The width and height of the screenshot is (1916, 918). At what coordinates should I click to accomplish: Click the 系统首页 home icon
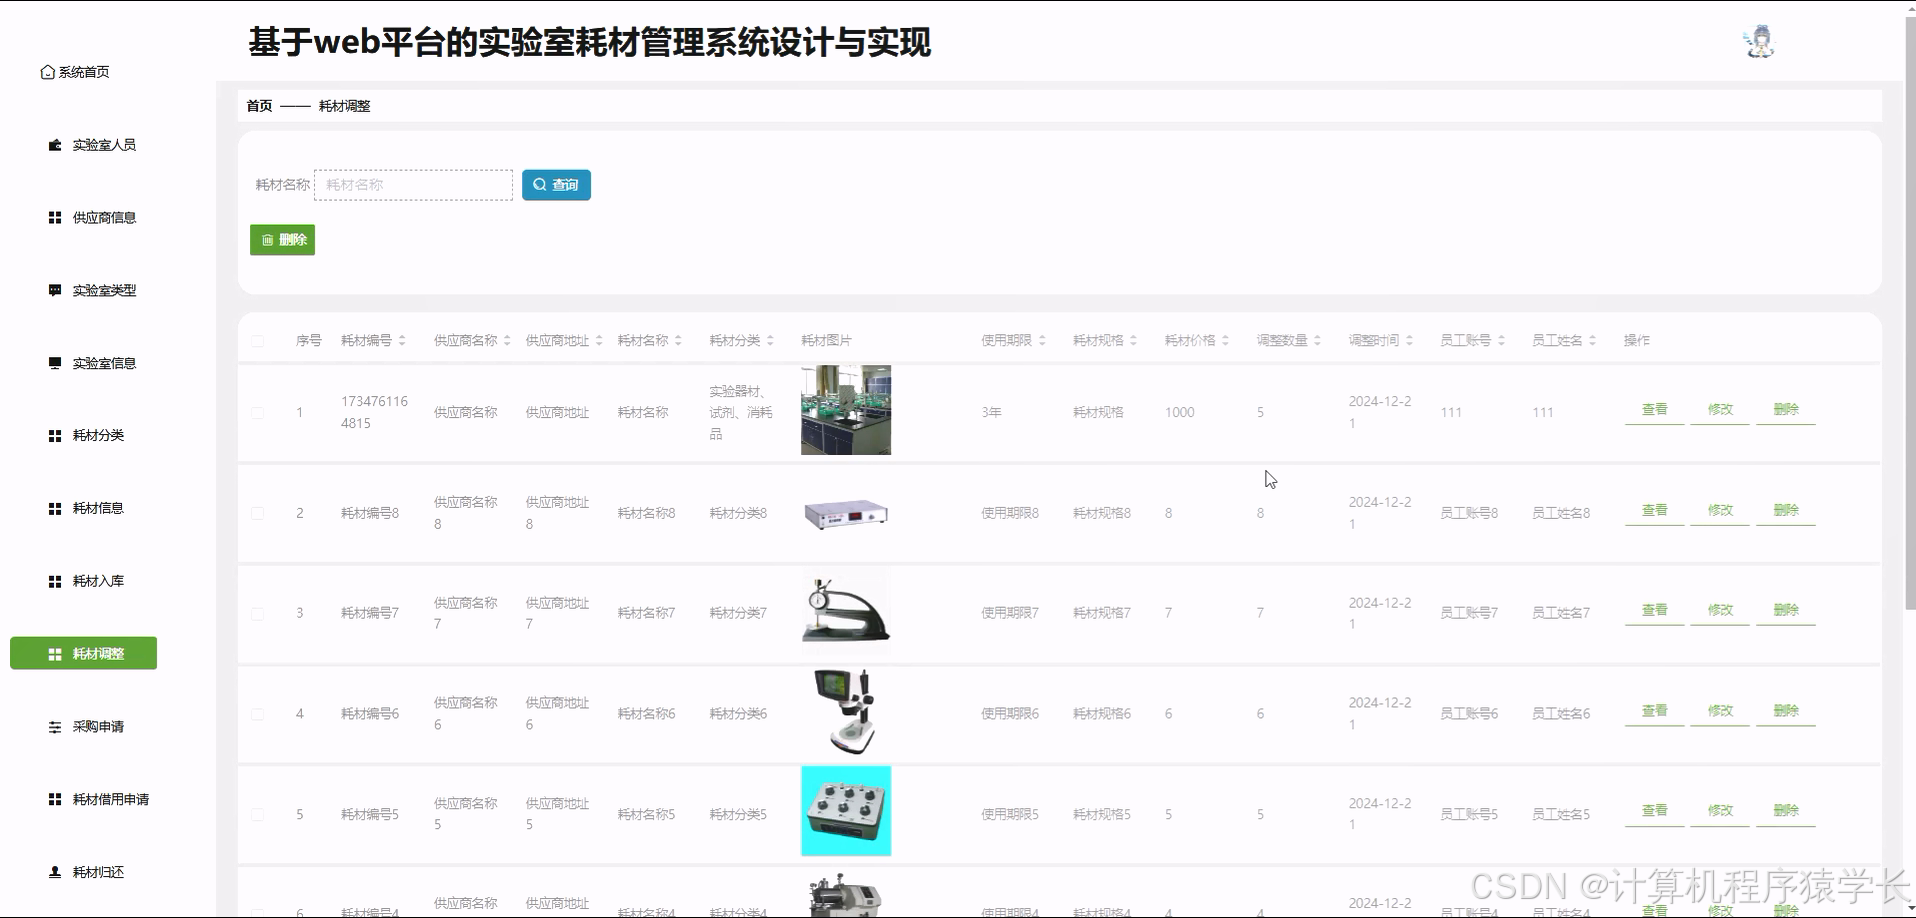[47, 71]
